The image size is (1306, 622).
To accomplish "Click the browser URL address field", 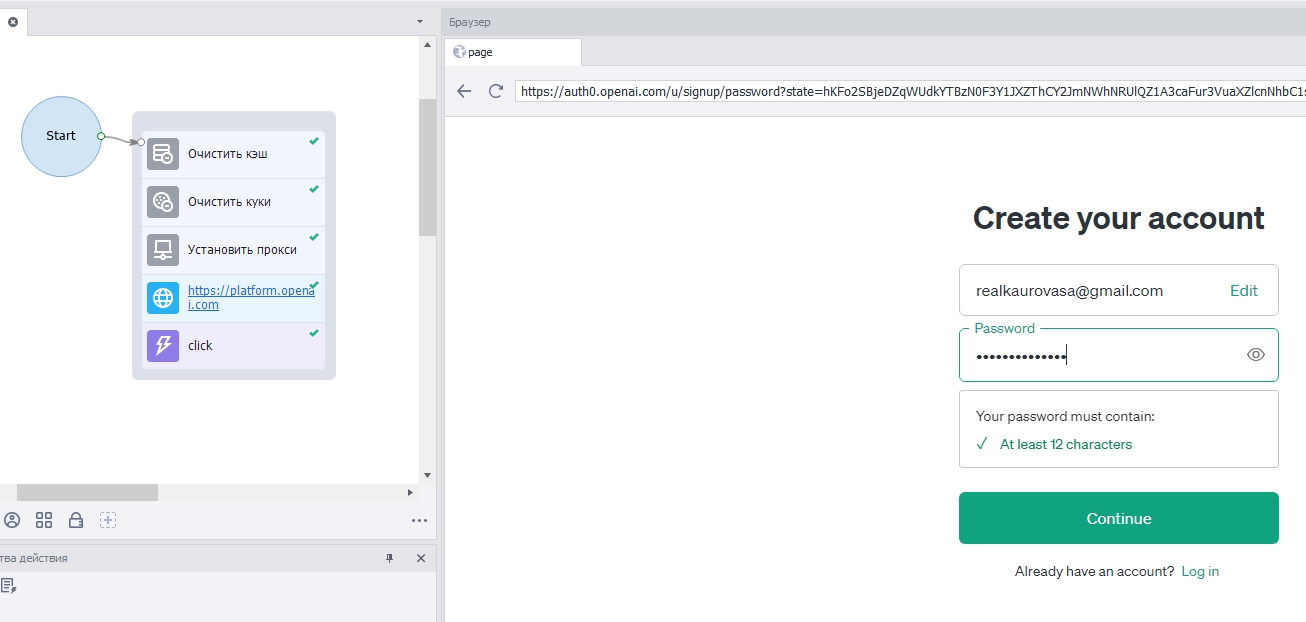I will point(910,91).
